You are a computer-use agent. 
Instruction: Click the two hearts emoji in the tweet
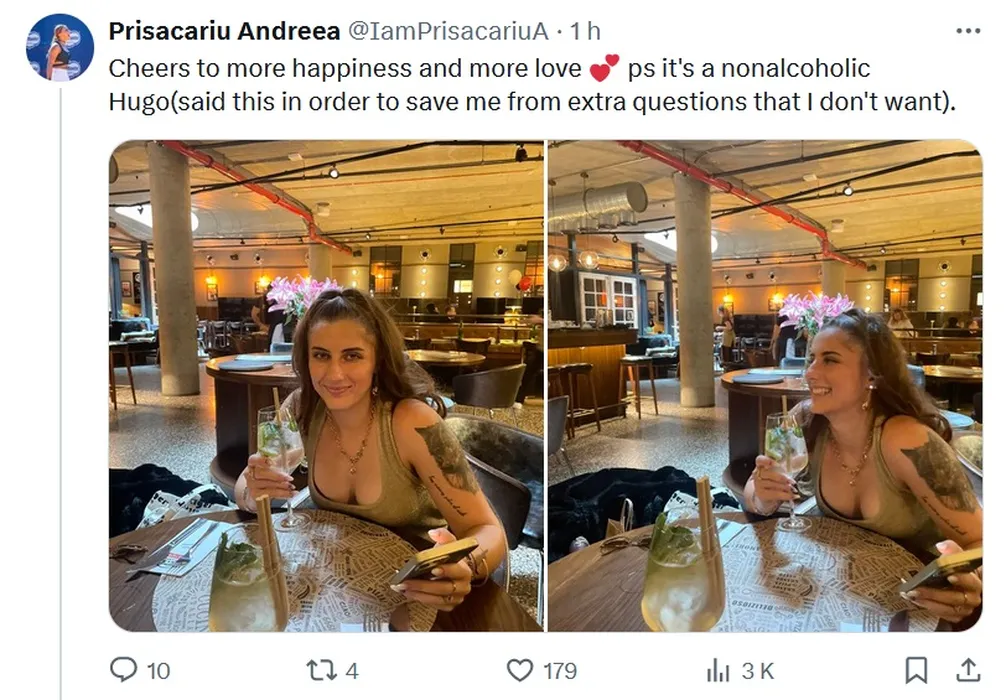[x=604, y=69]
